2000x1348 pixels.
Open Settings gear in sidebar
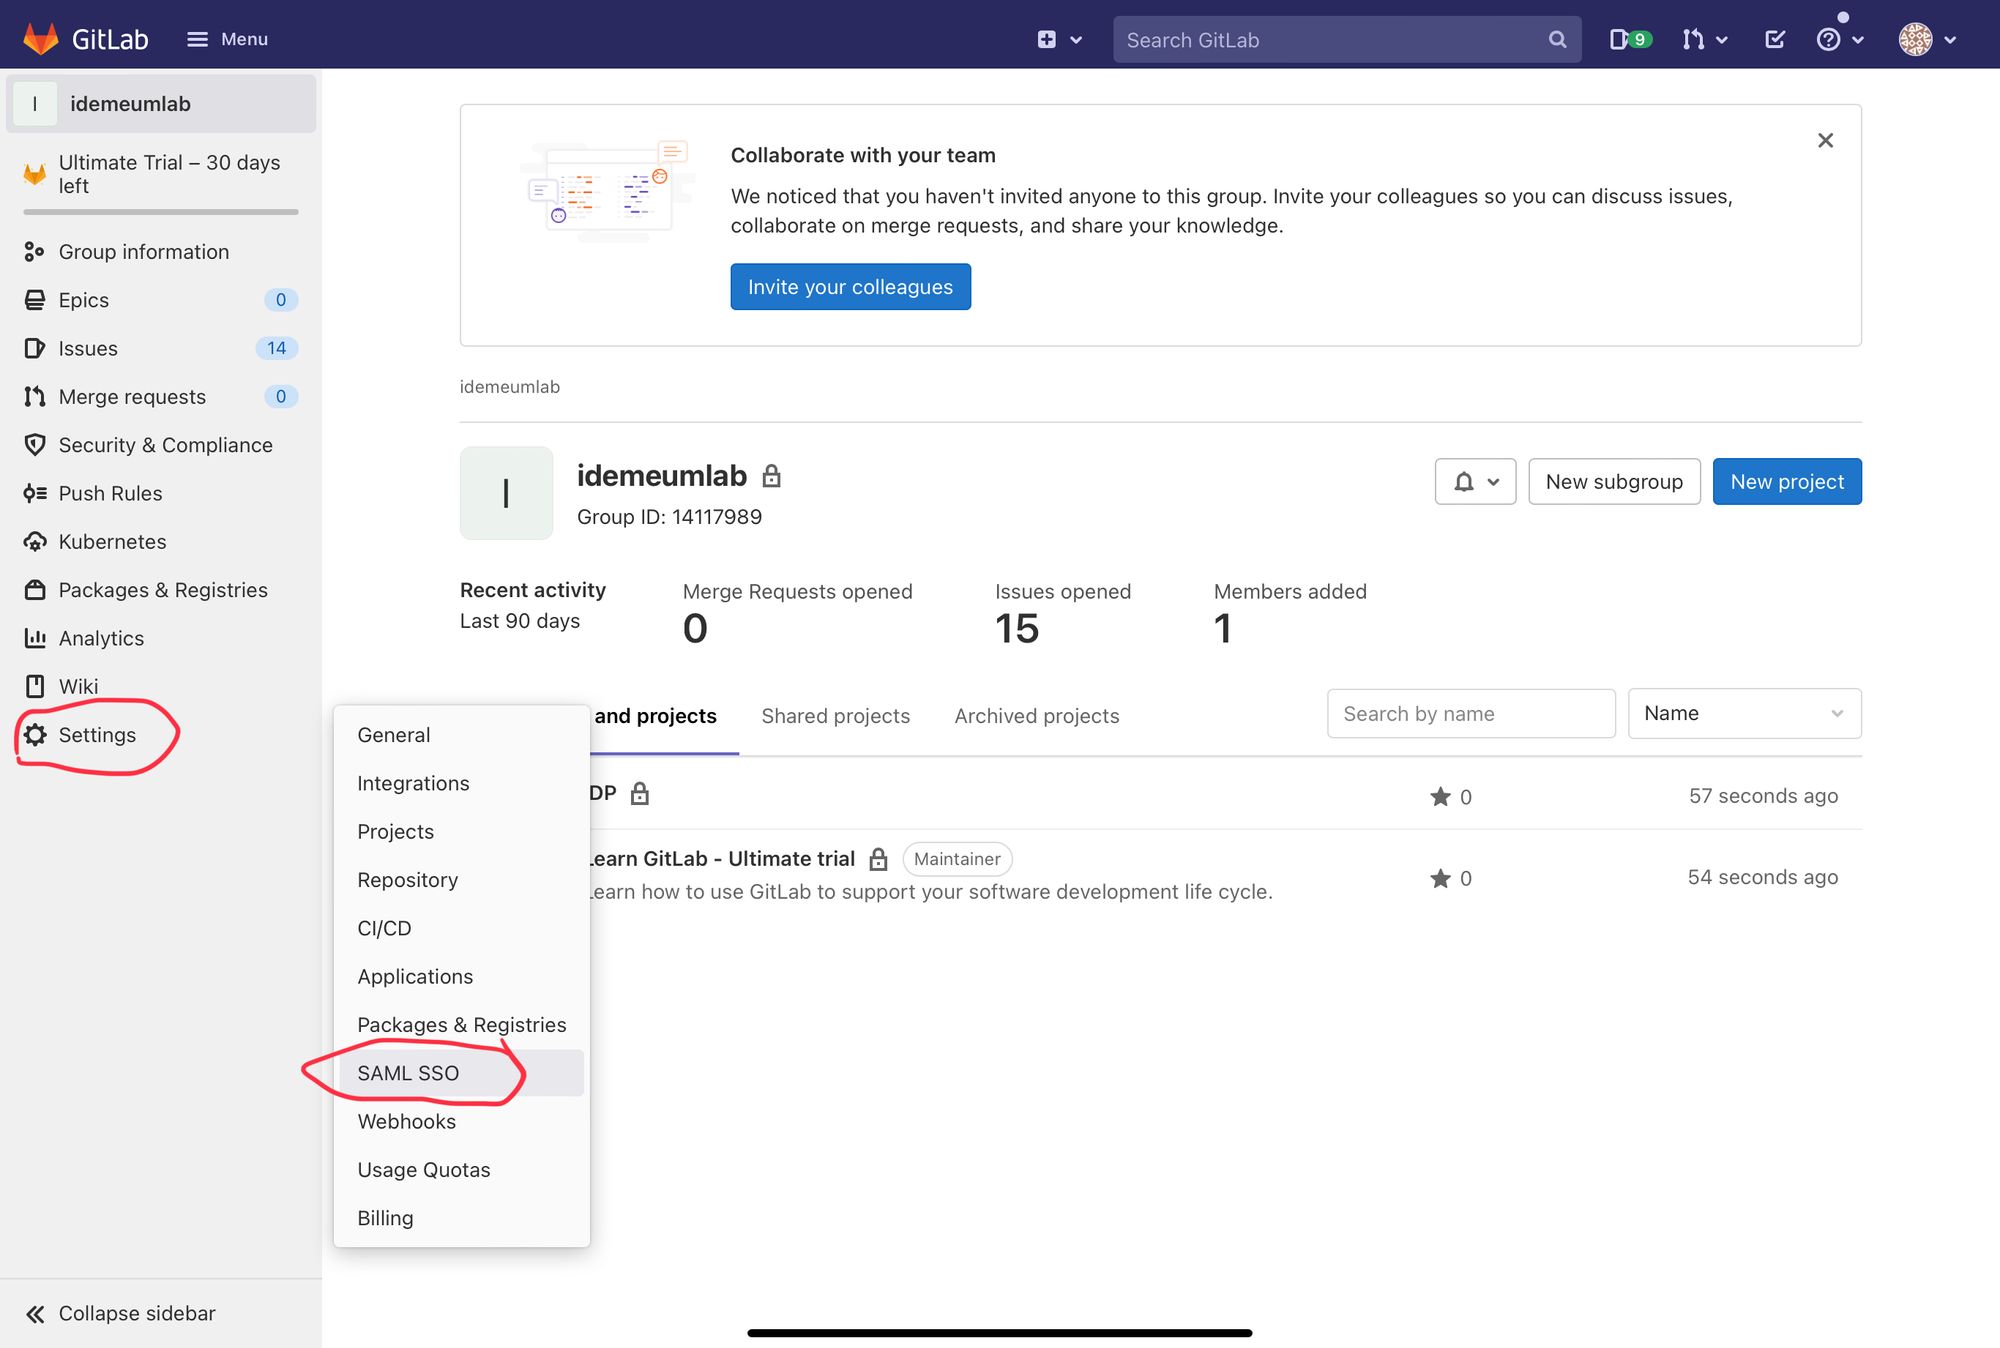coord(161,735)
